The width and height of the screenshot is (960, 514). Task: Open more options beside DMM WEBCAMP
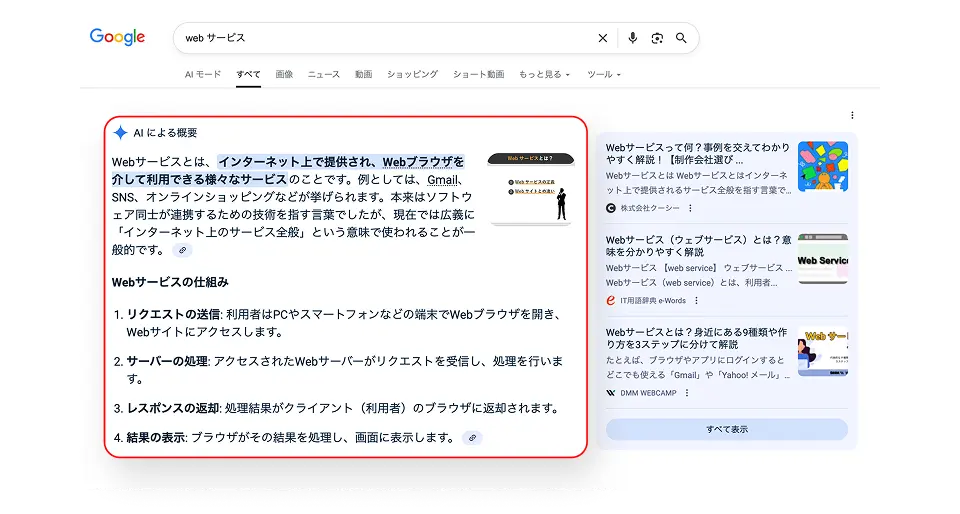(x=687, y=393)
